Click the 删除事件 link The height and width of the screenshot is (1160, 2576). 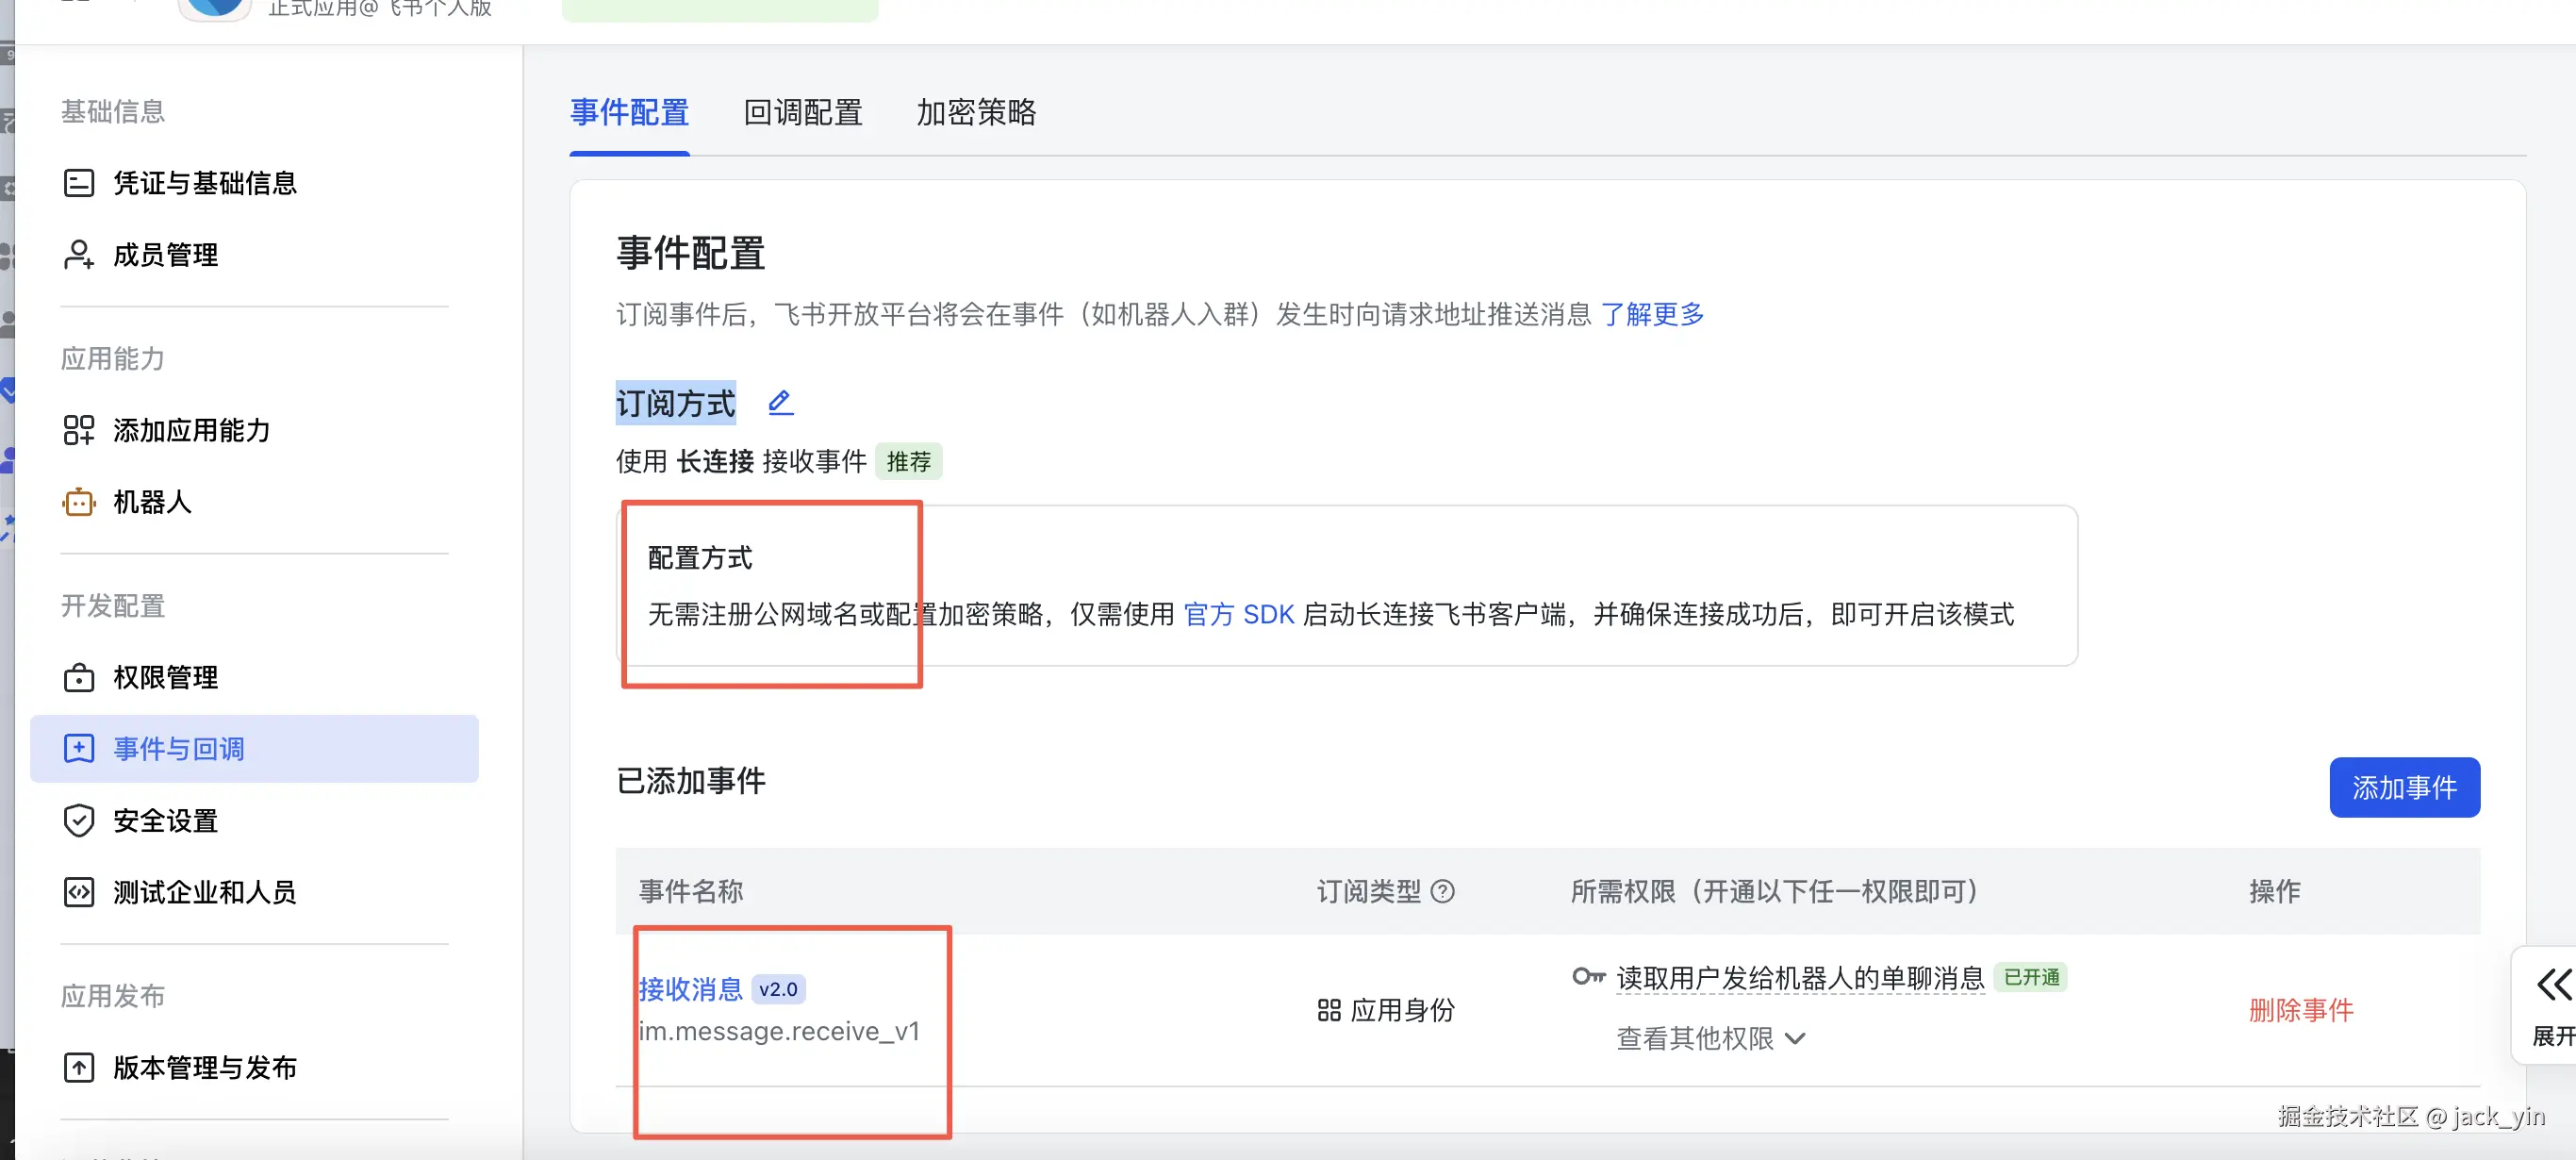[x=2300, y=1010]
